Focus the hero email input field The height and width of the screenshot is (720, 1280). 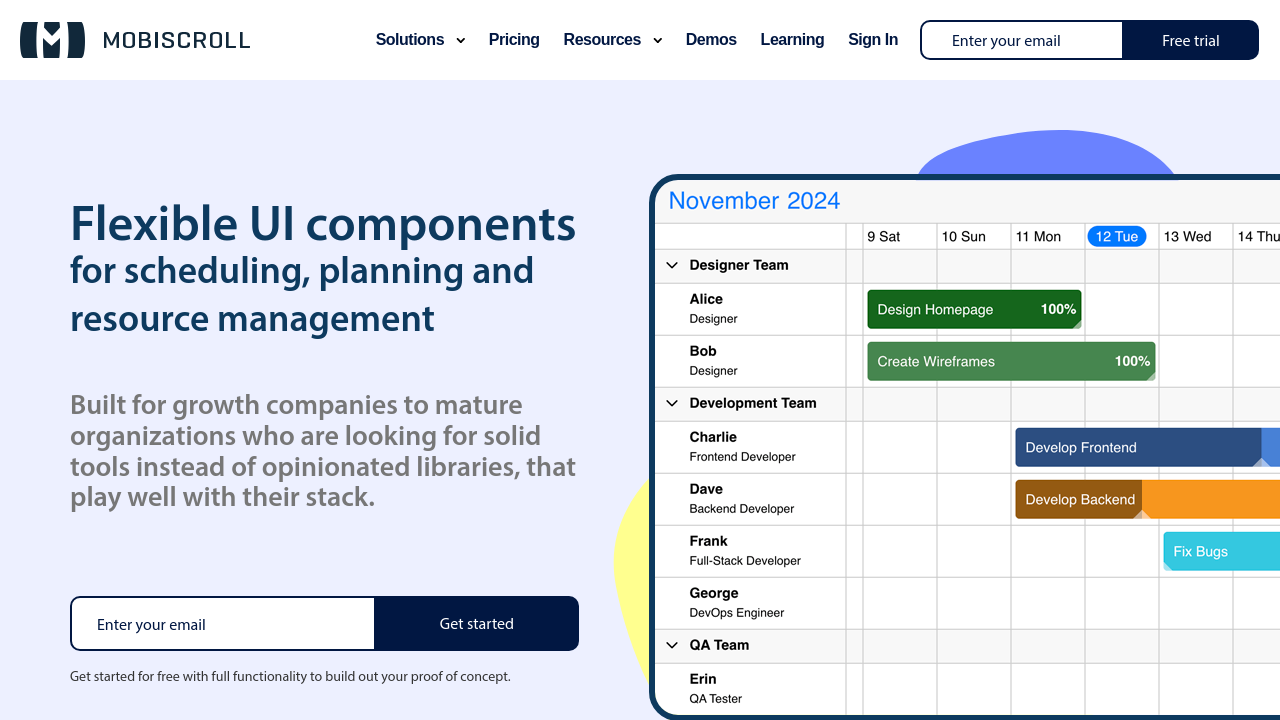click(x=223, y=624)
